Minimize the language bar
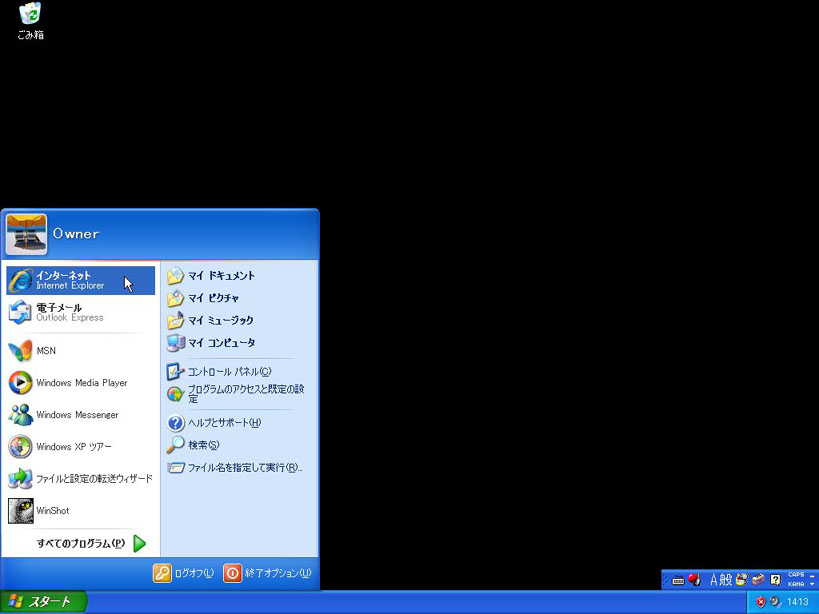This screenshot has width=819, height=614. click(812, 575)
